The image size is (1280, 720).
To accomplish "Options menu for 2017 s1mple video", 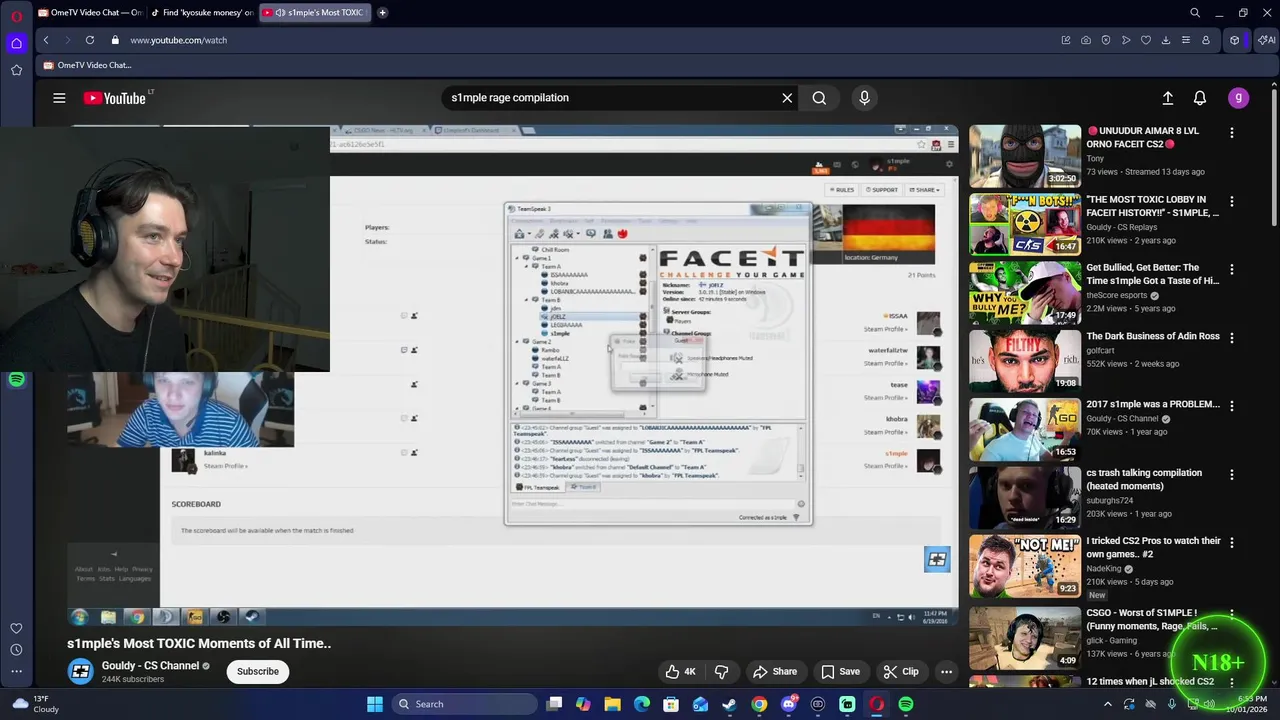I will pyautogui.click(x=1232, y=406).
